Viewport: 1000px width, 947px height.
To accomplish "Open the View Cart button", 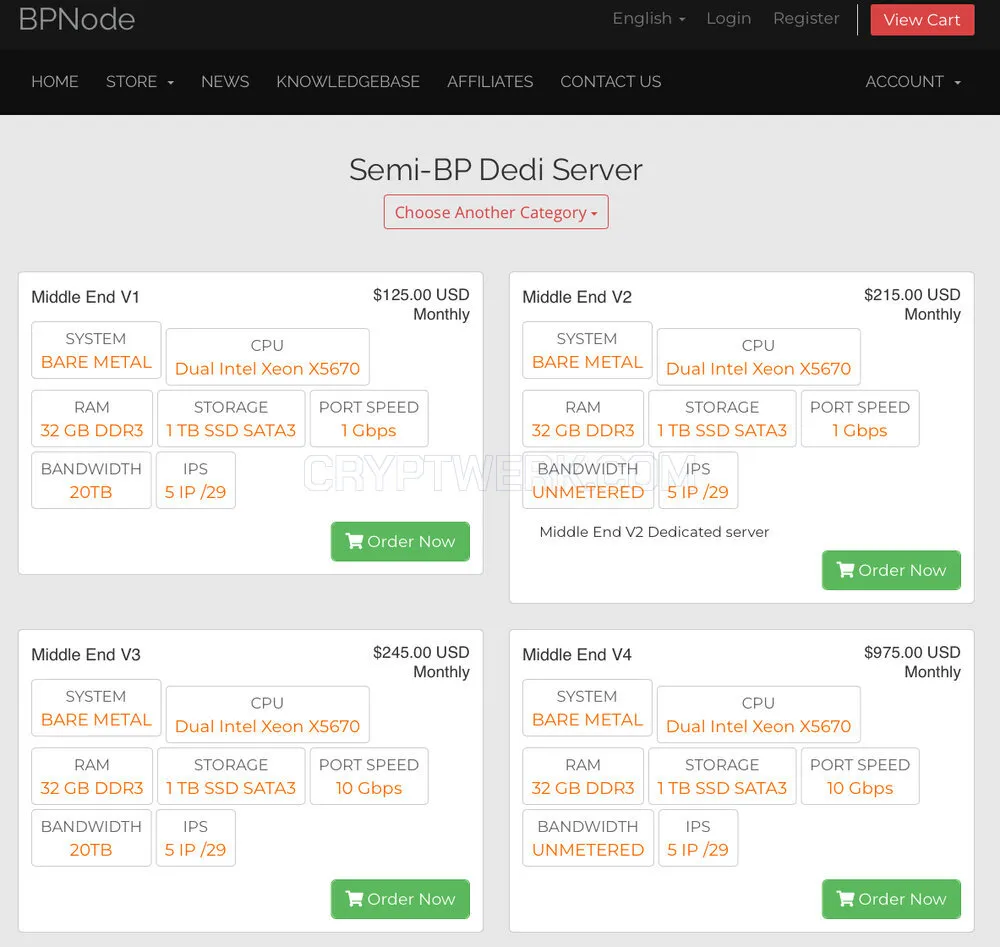I will (x=922, y=20).
